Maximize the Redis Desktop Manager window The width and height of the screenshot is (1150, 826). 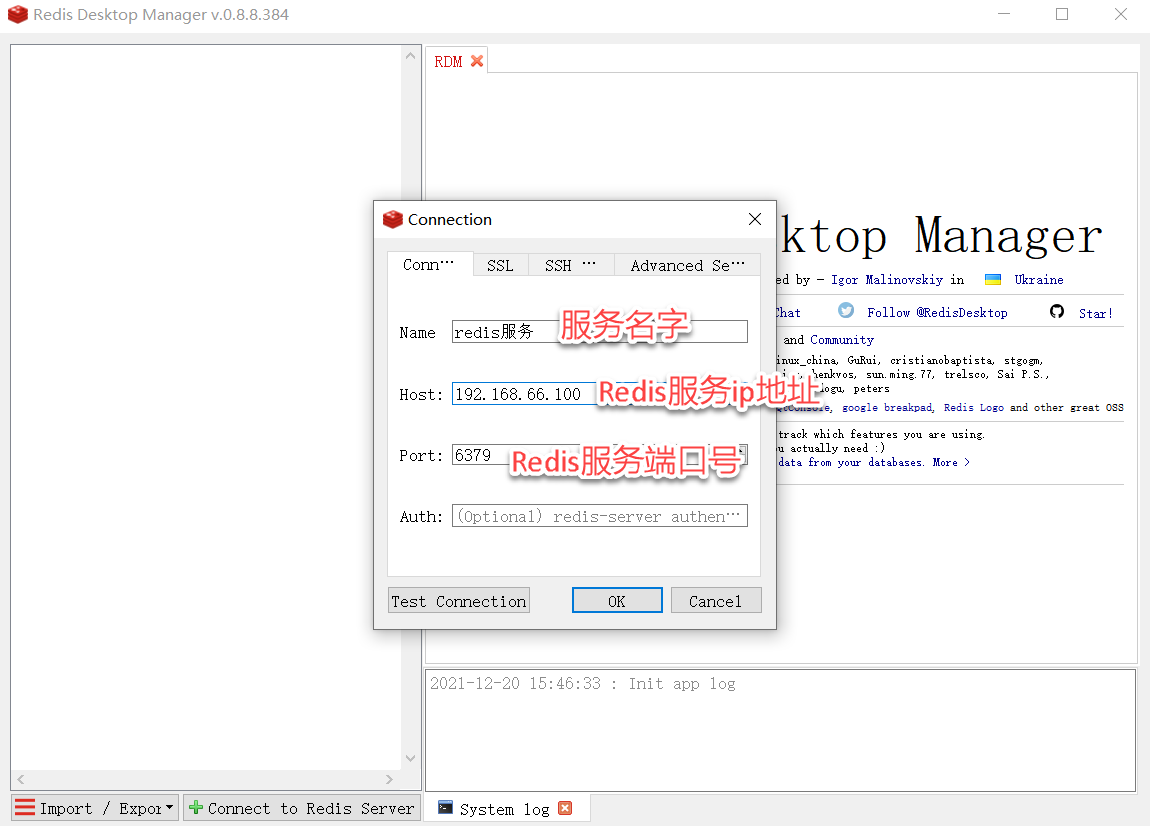[1061, 14]
